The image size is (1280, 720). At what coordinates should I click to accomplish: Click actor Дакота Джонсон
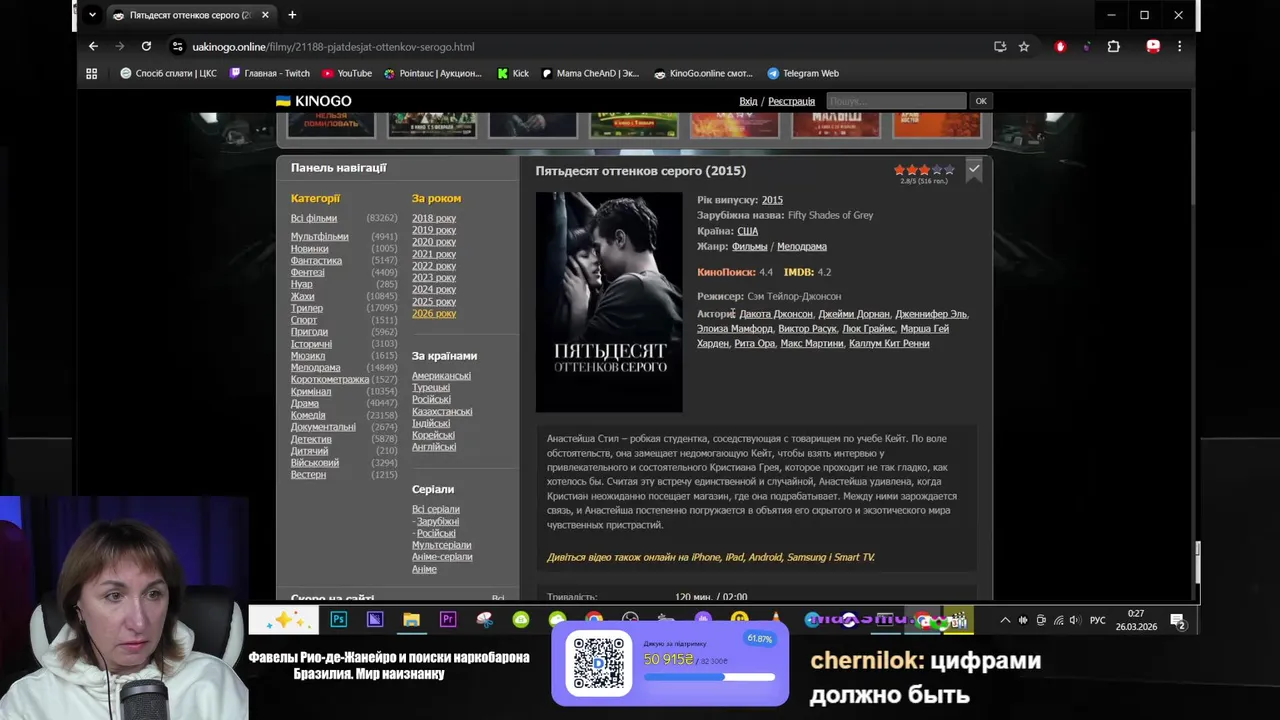776,314
